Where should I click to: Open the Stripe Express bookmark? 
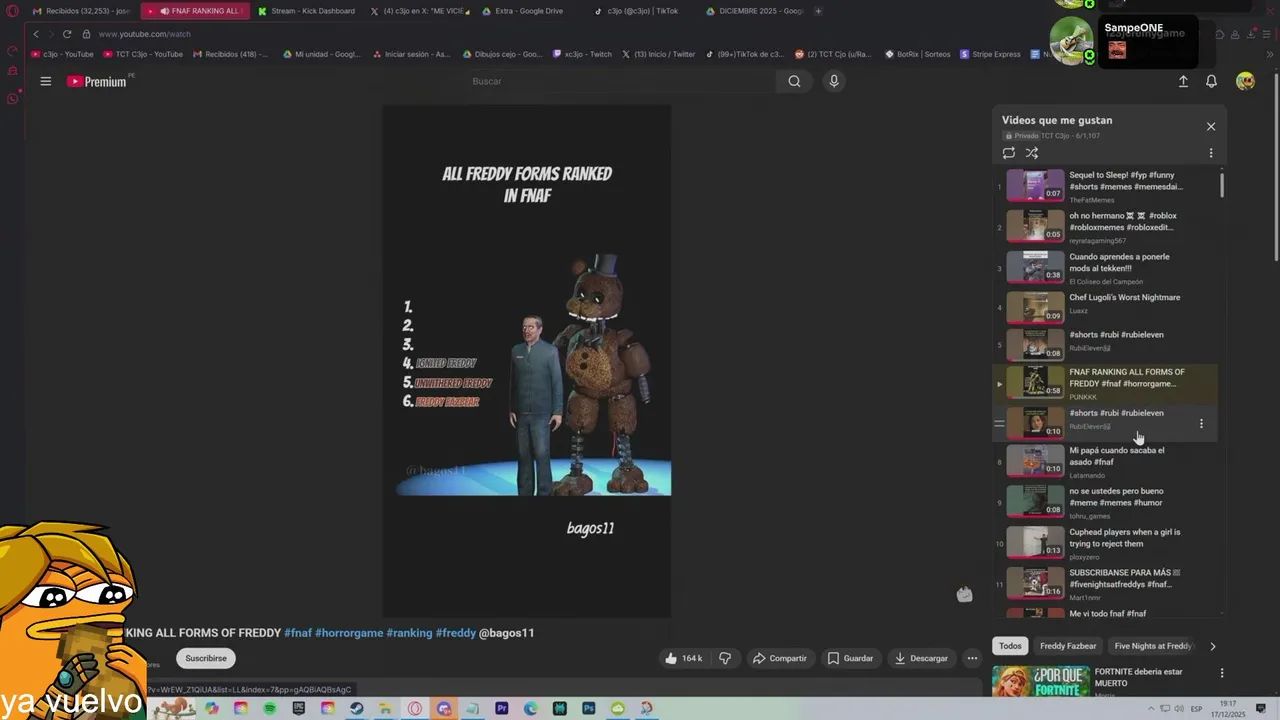coord(990,54)
